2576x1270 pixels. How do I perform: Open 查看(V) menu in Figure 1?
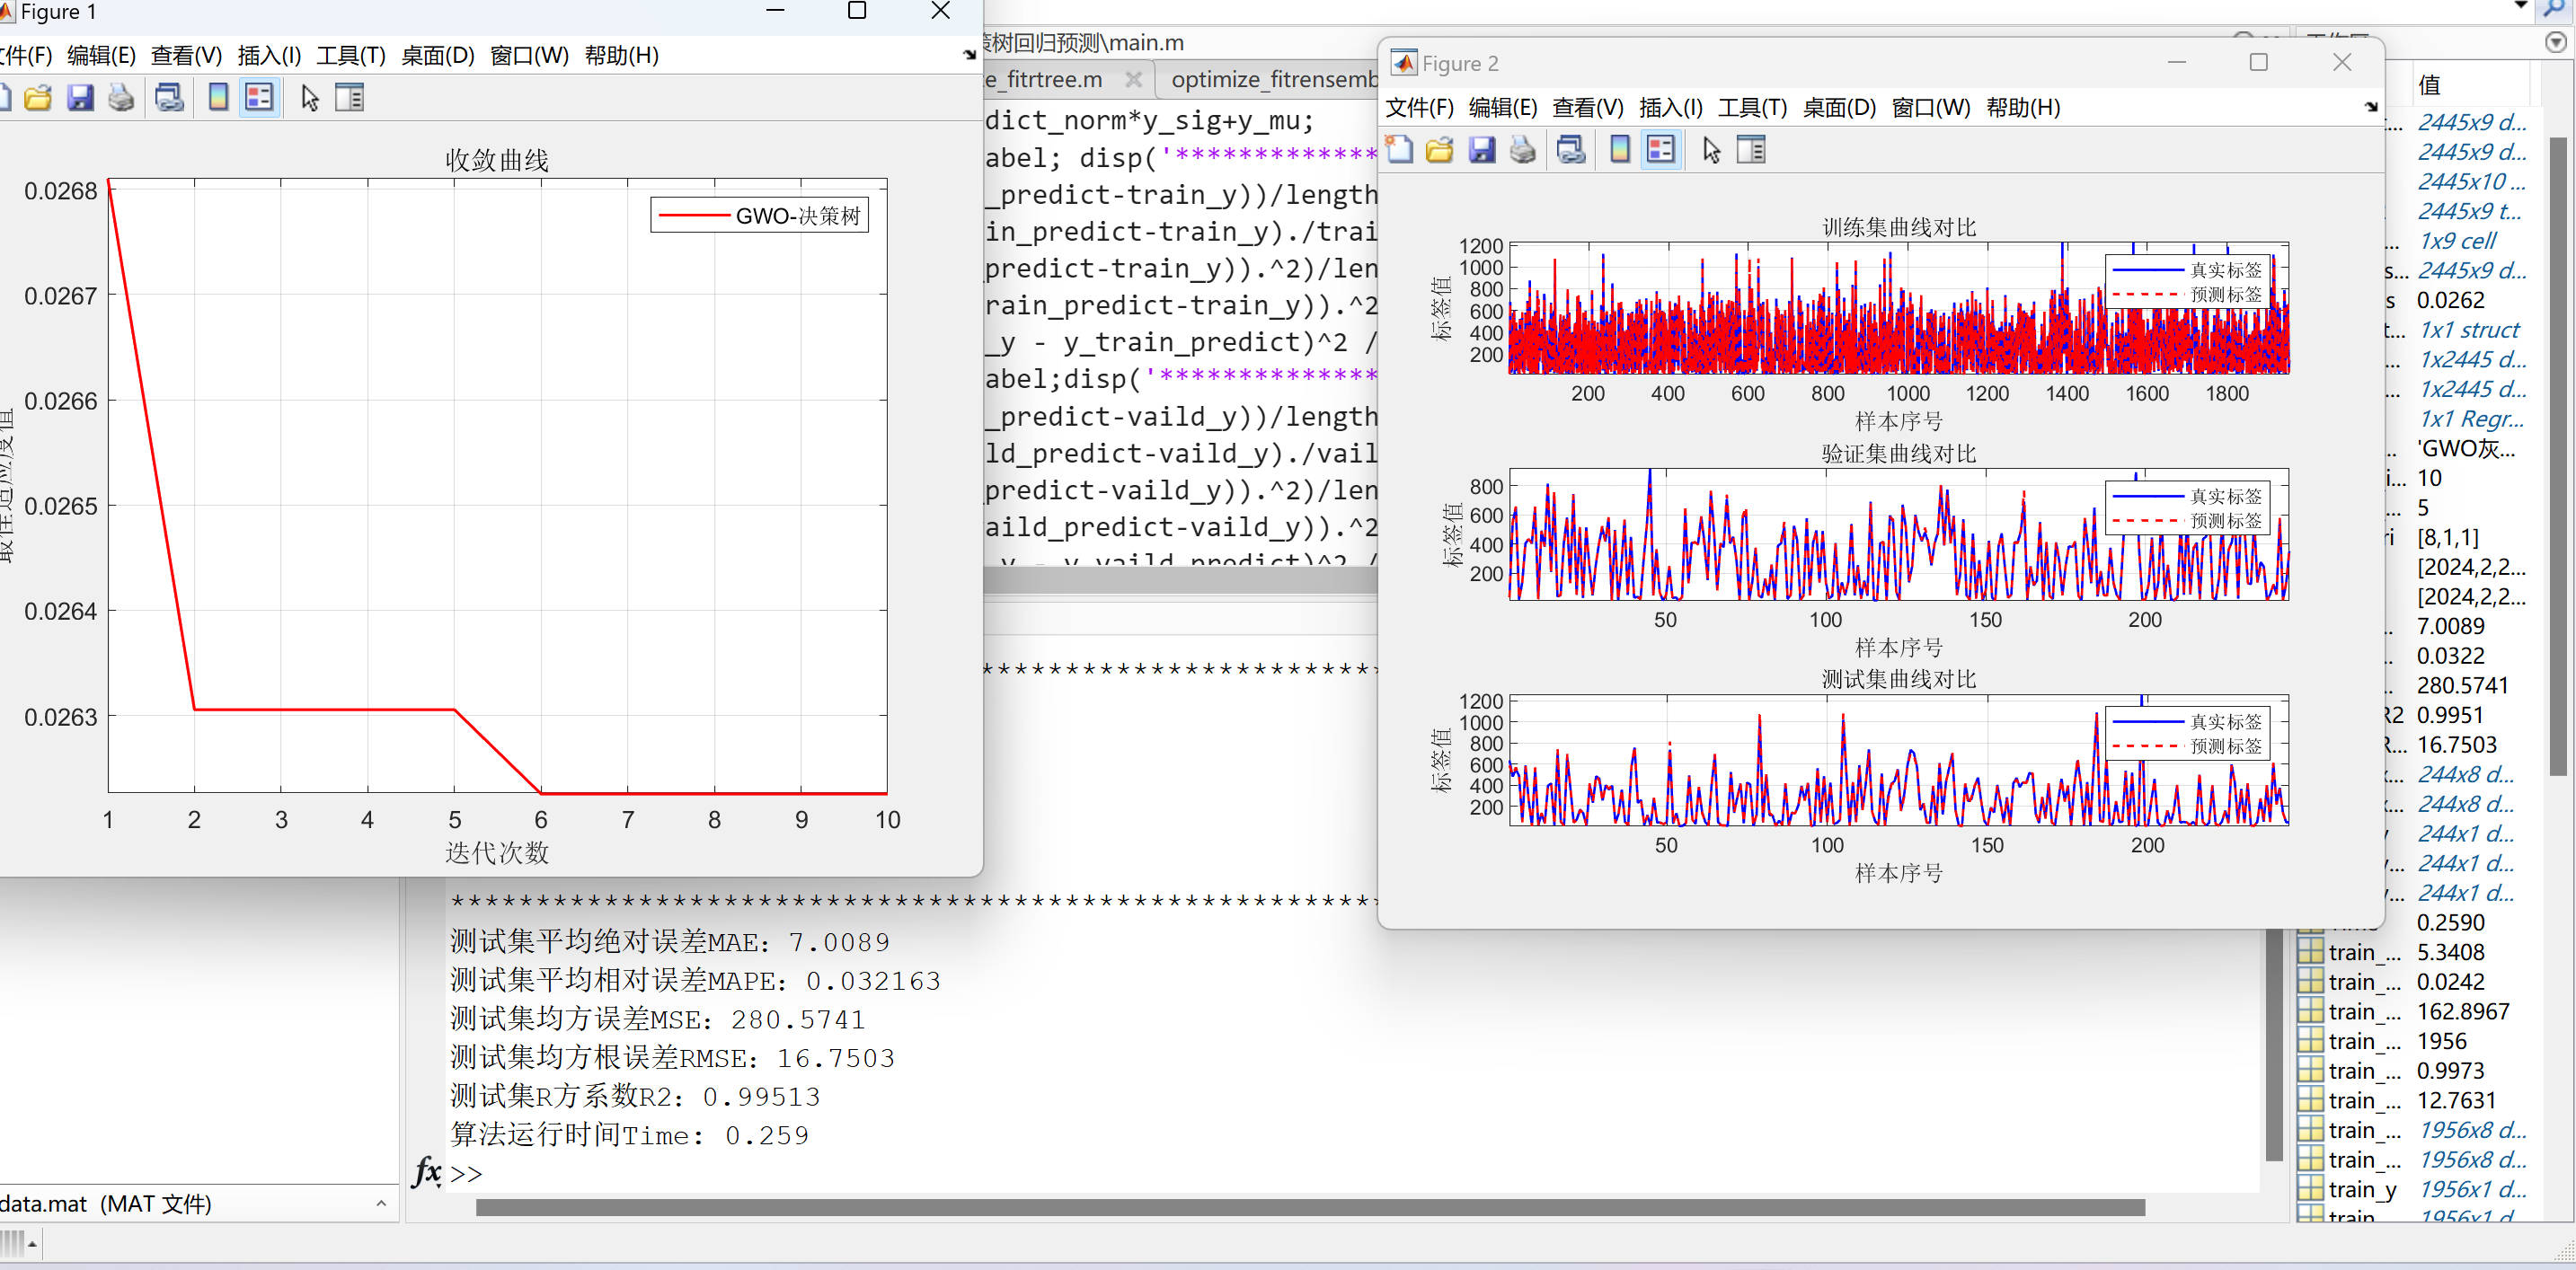pyautogui.click(x=186, y=55)
